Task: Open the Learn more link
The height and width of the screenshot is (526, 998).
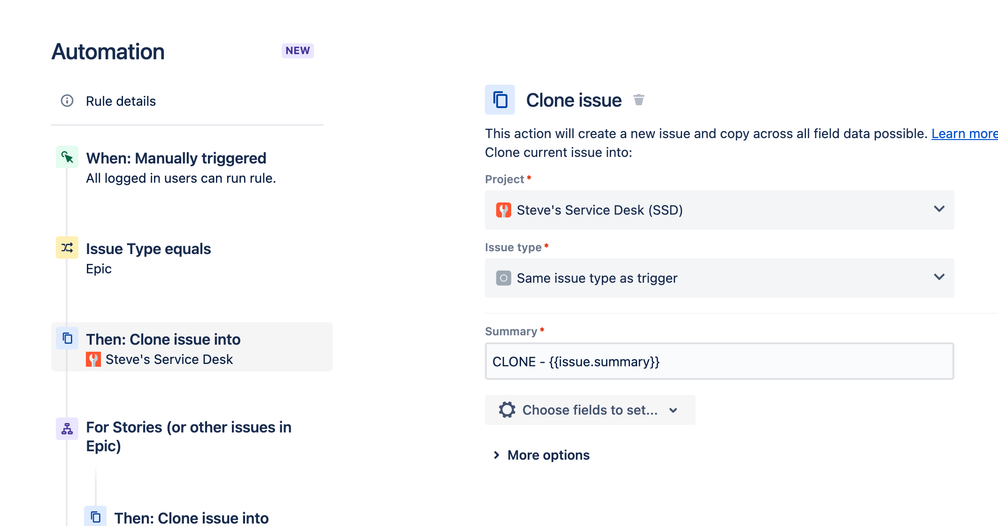Action: pyautogui.click(x=964, y=134)
